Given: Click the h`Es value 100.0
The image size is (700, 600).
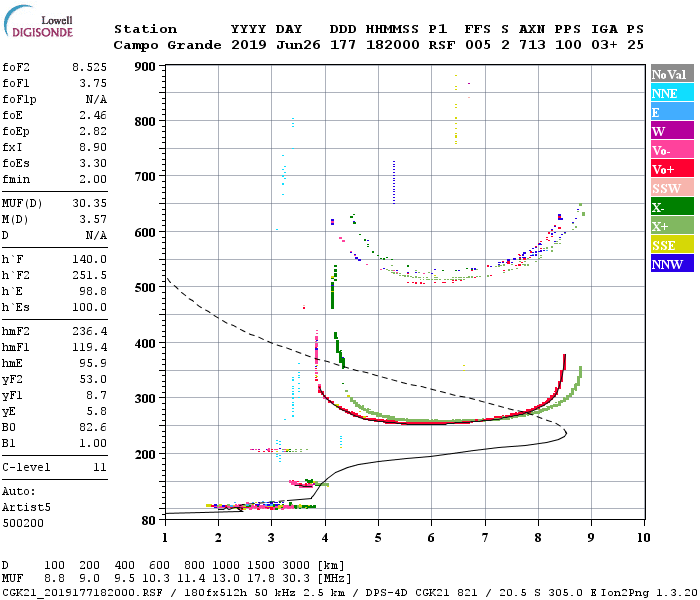Looking at the screenshot, I should 89,308.
